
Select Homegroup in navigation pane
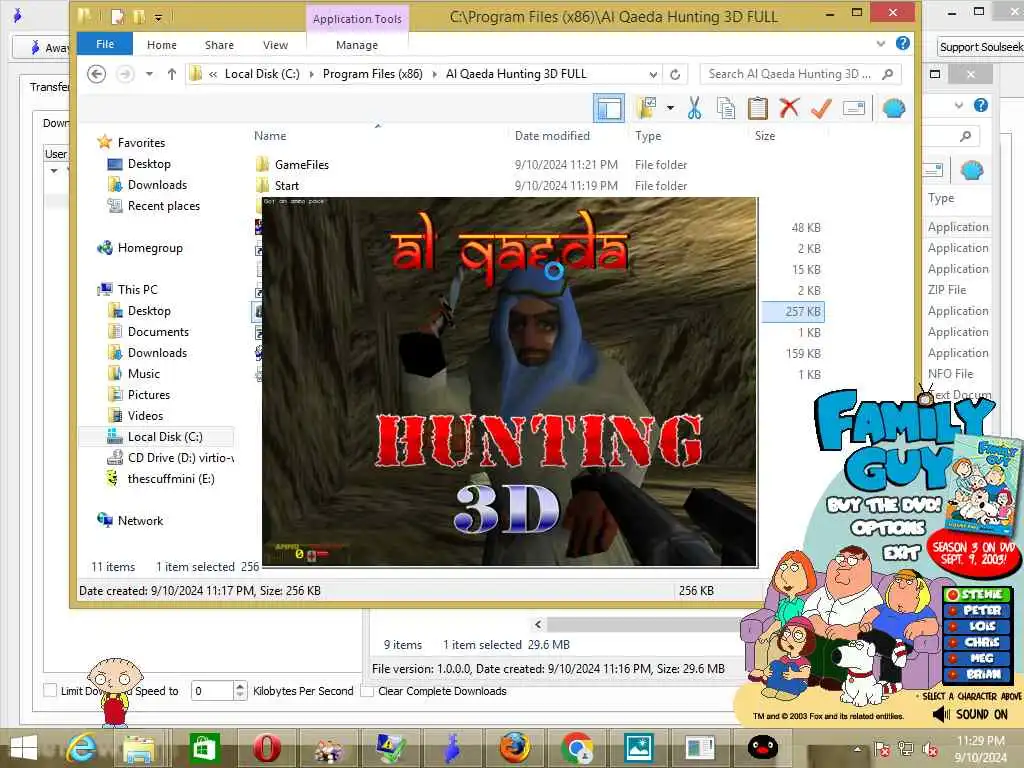(x=150, y=248)
